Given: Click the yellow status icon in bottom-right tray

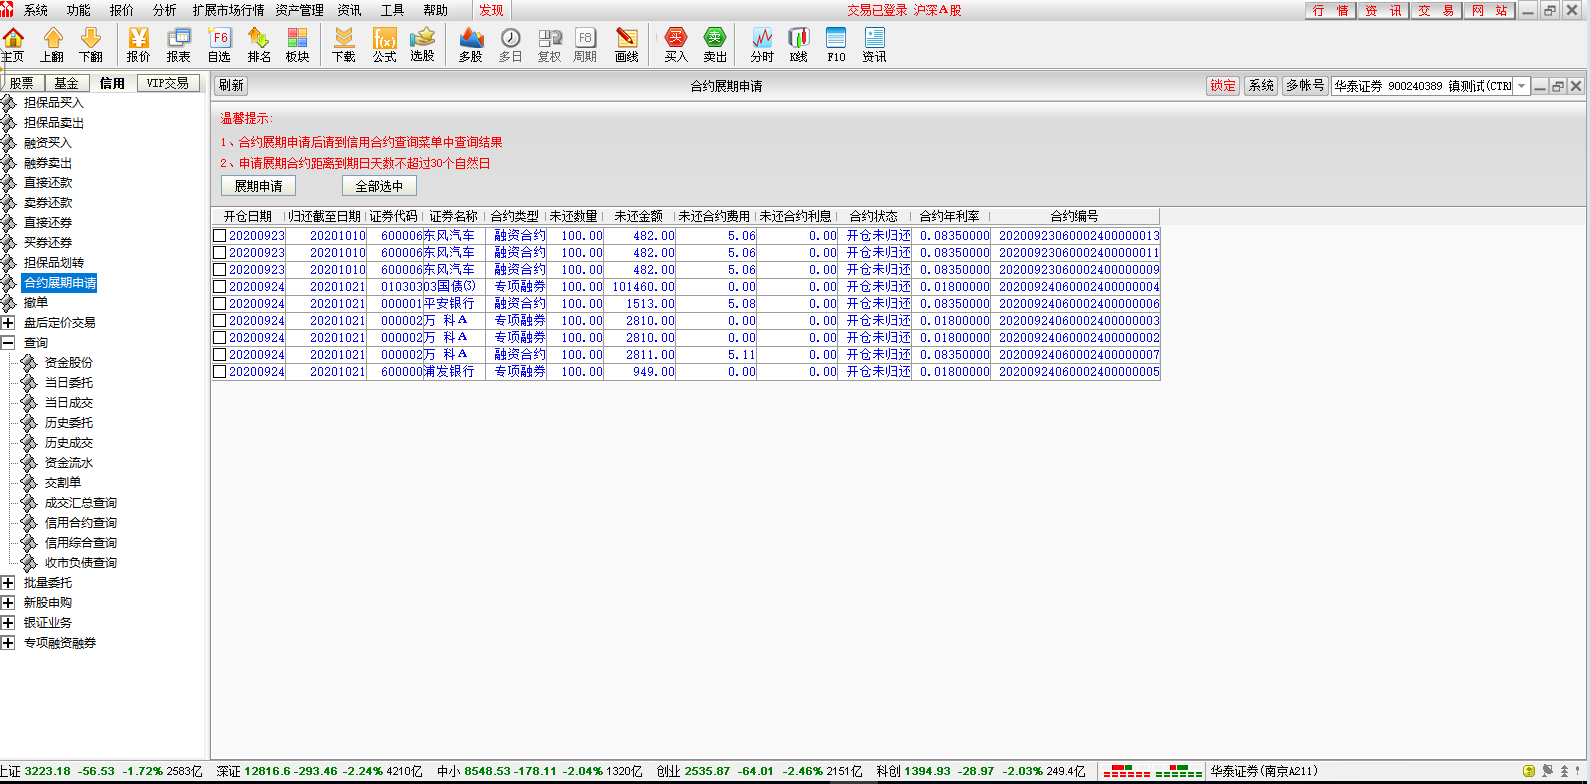Looking at the screenshot, I should pos(1529,771).
